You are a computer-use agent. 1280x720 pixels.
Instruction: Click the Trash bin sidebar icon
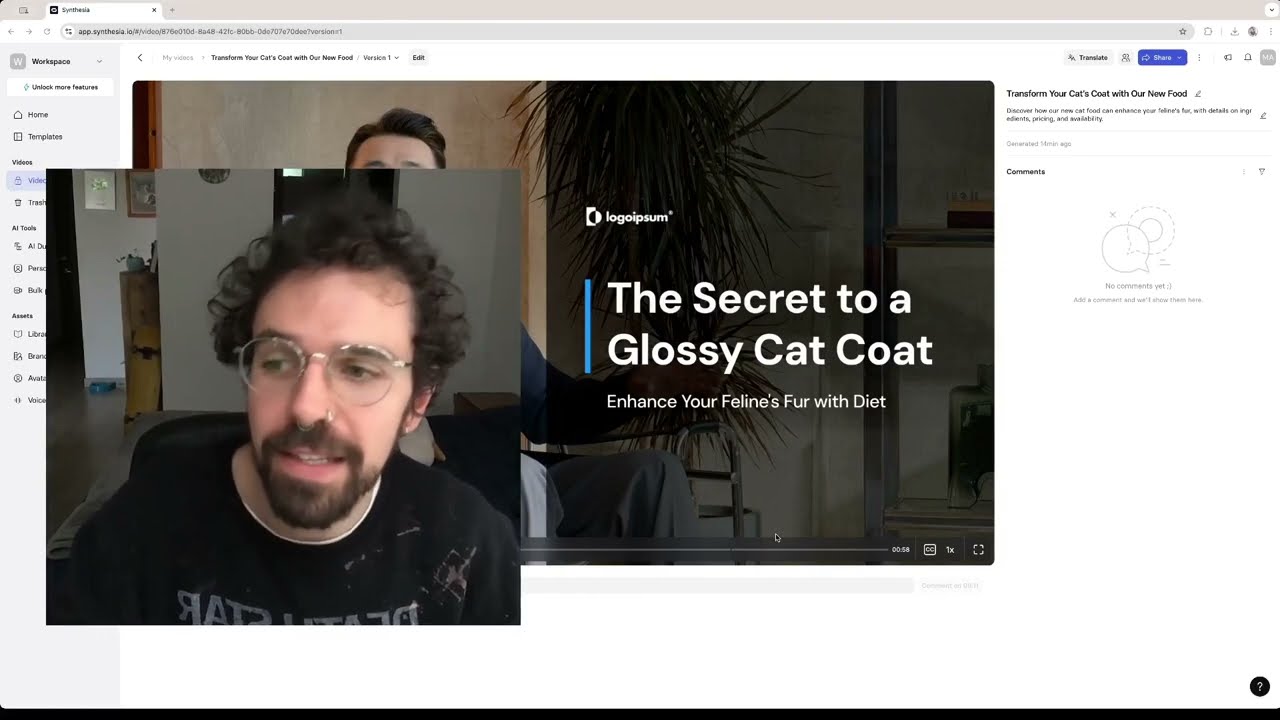click(18, 203)
